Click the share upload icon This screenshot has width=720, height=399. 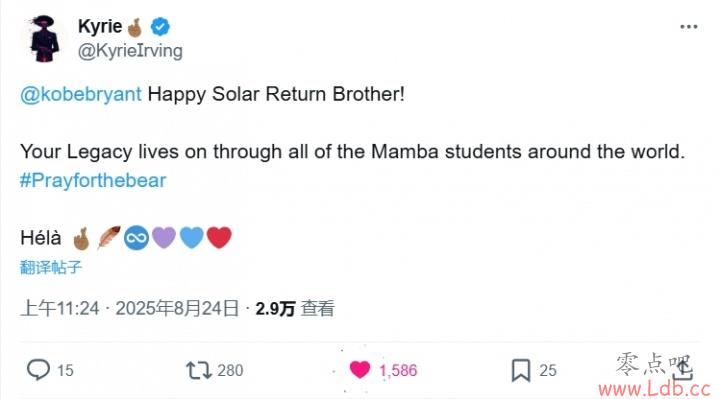[x=683, y=370]
